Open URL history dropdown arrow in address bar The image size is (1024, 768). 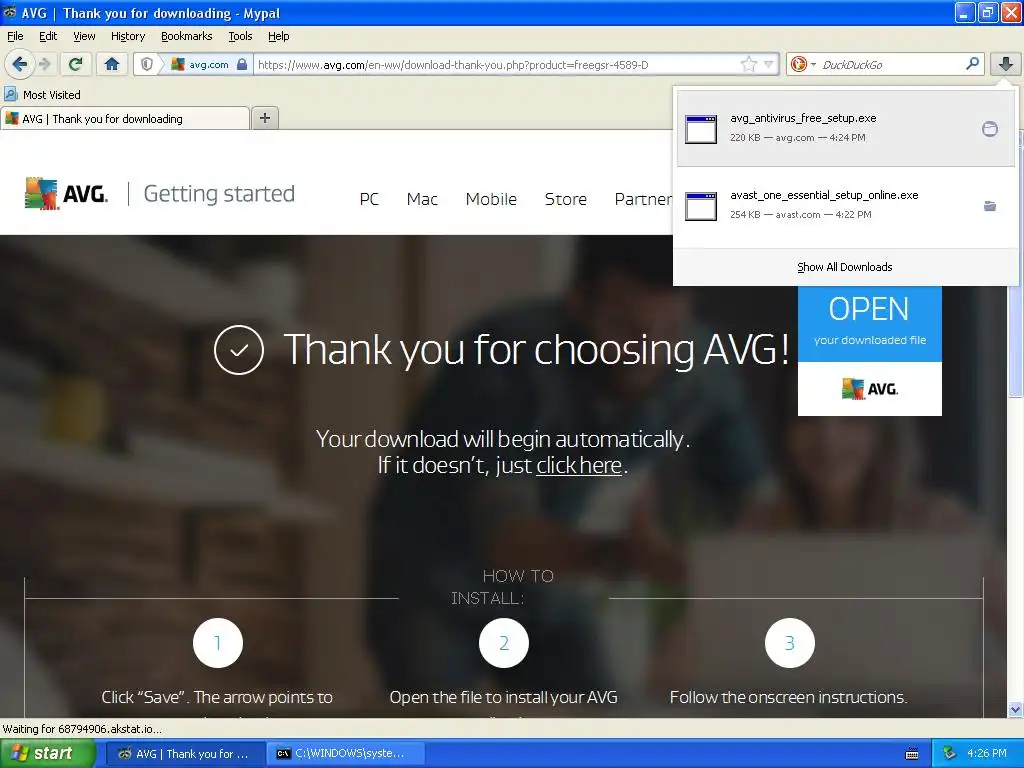point(769,64)
